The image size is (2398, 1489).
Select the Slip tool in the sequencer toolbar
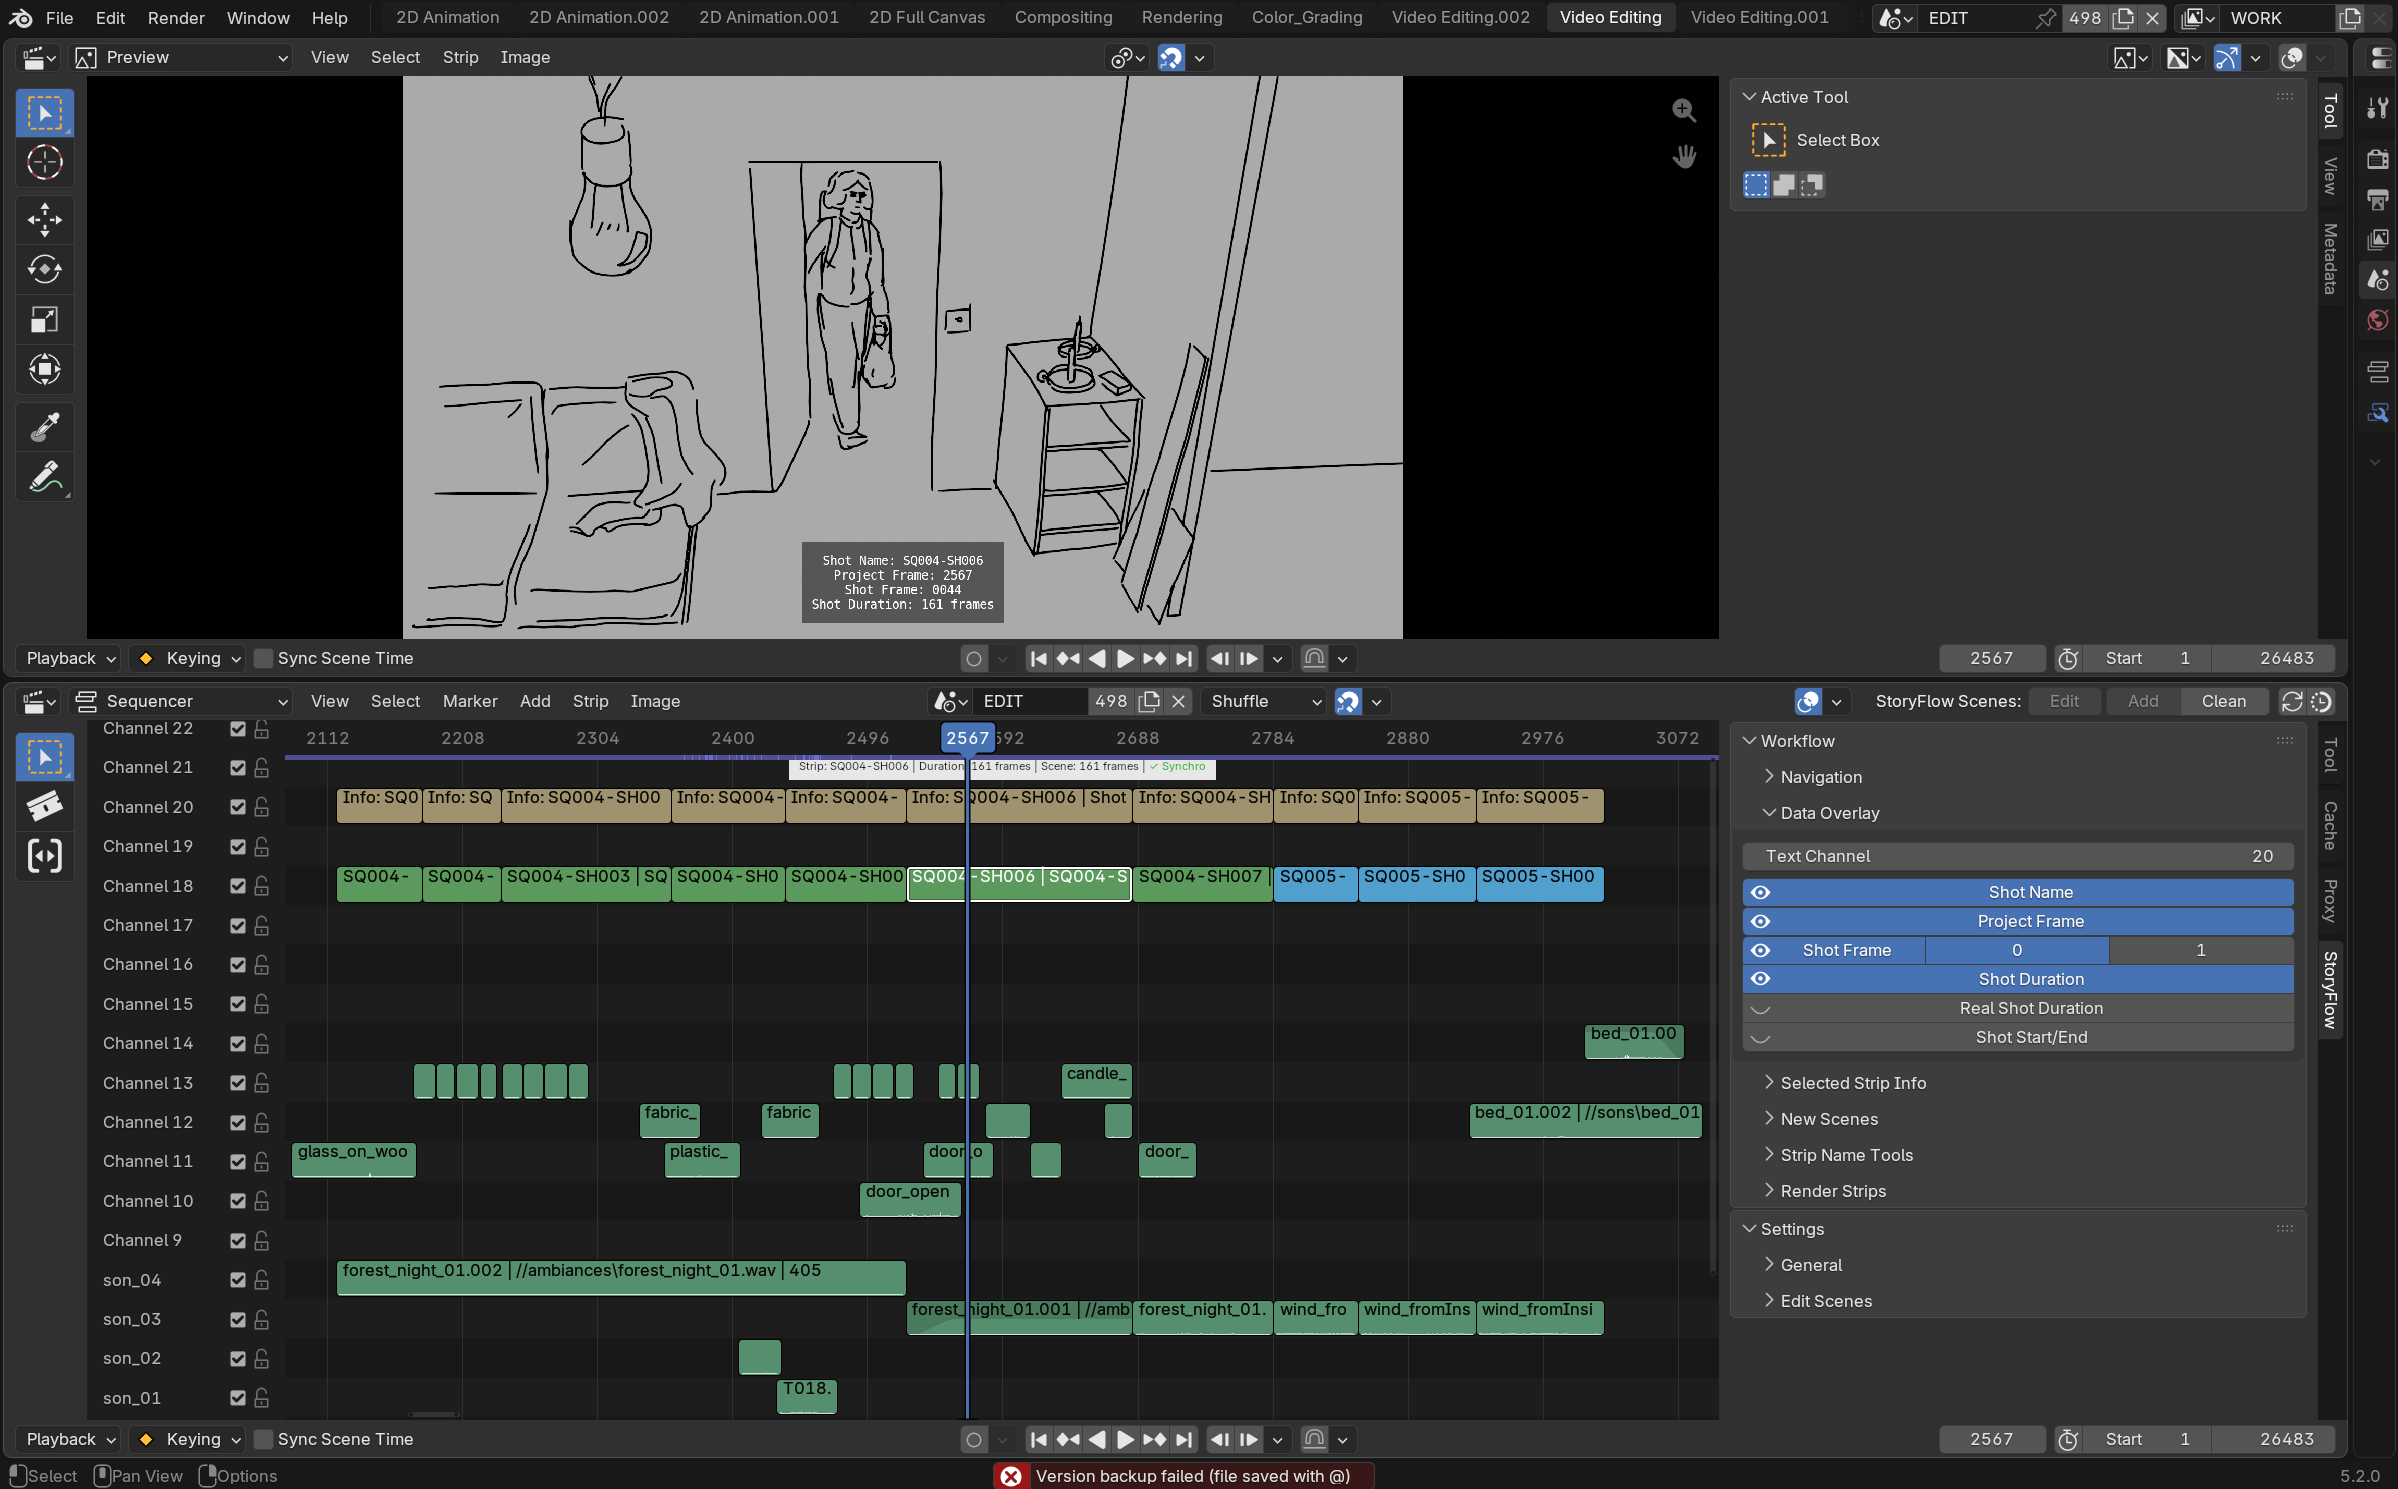click(x=45, y=856)
